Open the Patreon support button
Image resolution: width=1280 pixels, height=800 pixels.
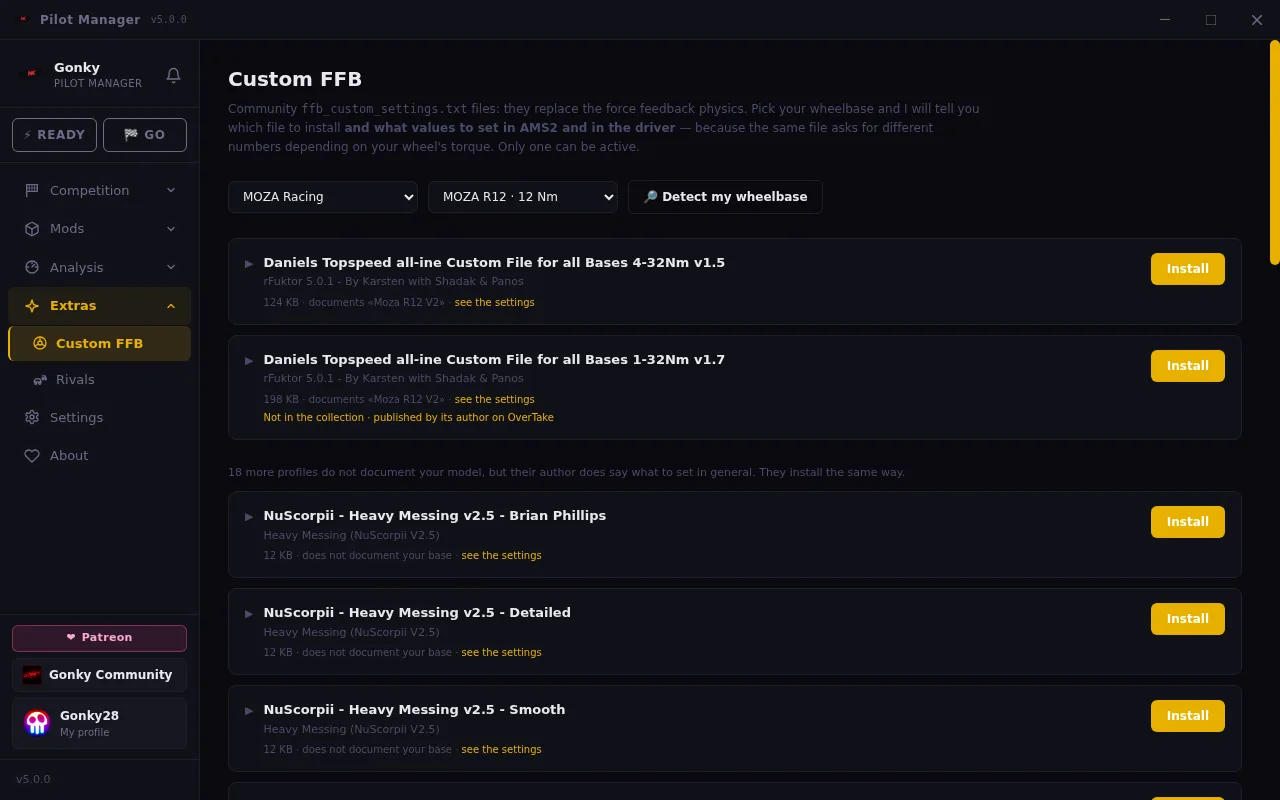(99, 638)
